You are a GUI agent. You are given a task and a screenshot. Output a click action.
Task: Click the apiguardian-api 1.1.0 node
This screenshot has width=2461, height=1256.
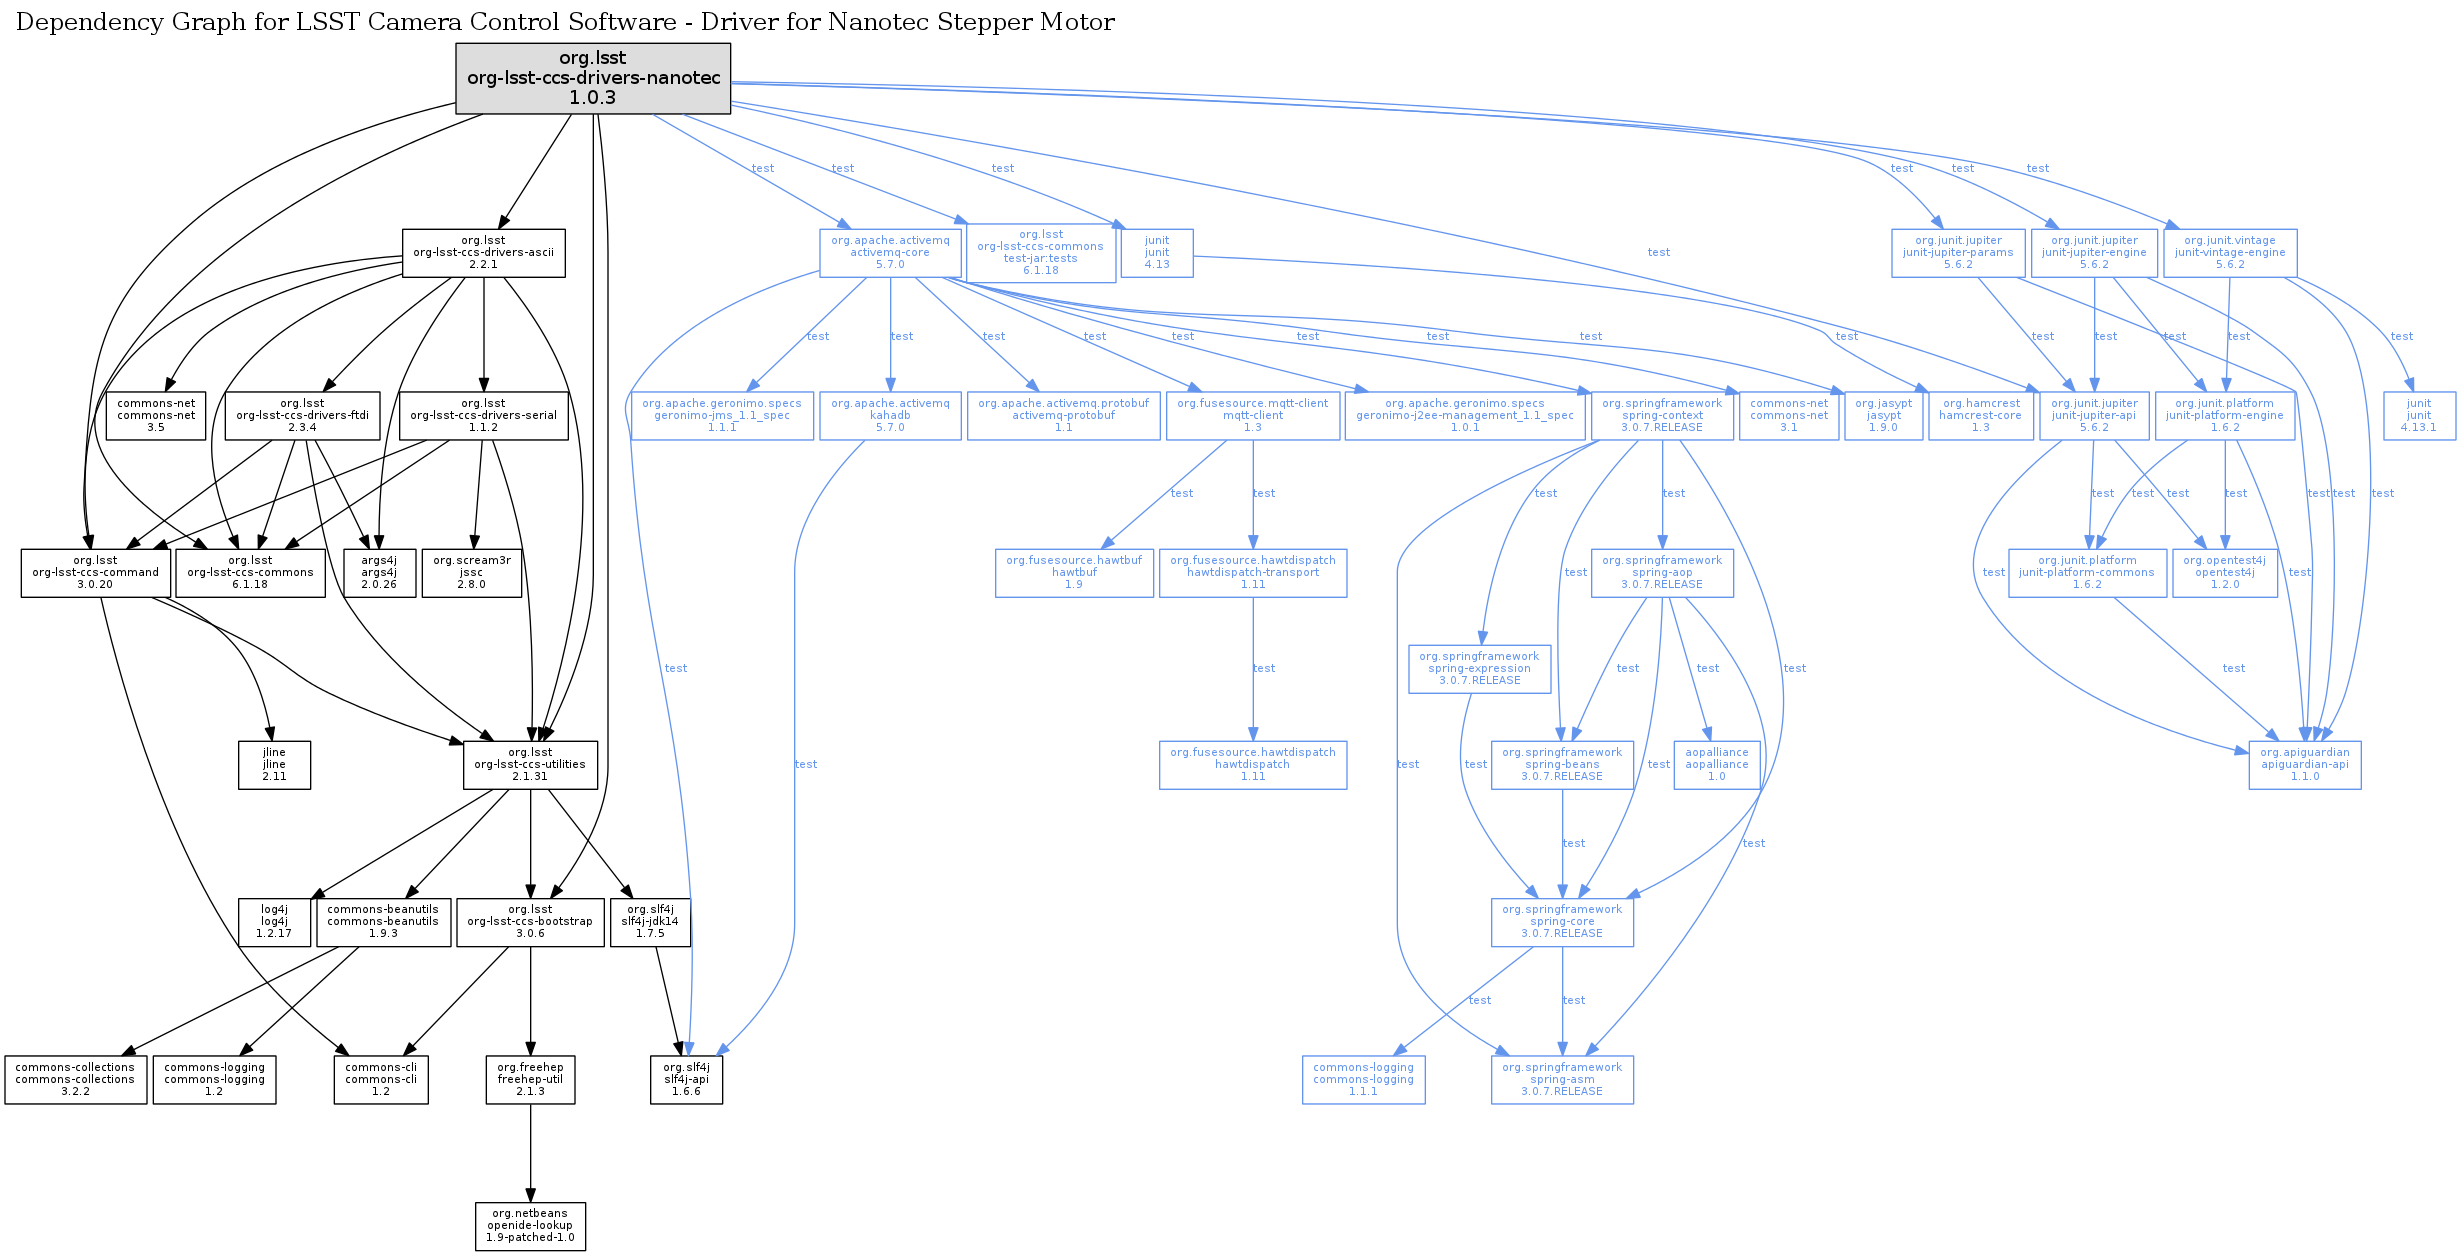[x=2304, y=765]
